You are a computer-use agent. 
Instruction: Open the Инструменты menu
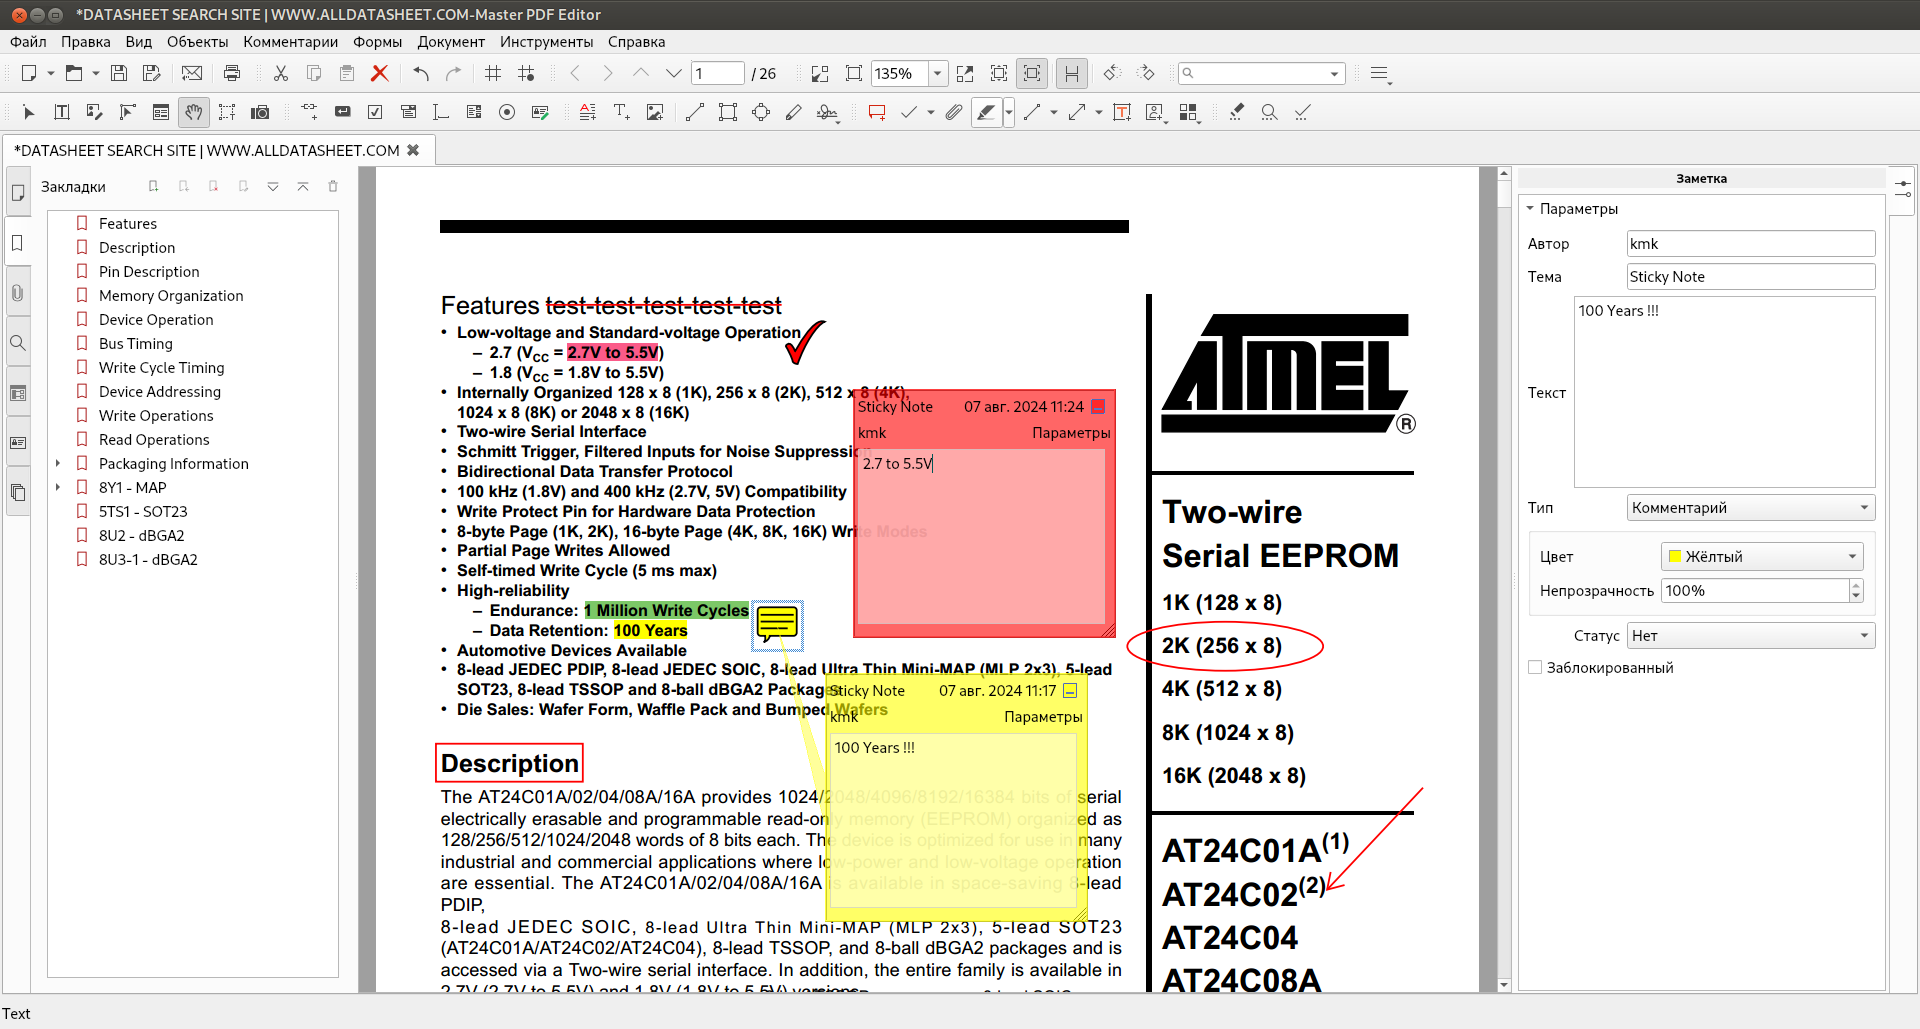coord(546,42)
